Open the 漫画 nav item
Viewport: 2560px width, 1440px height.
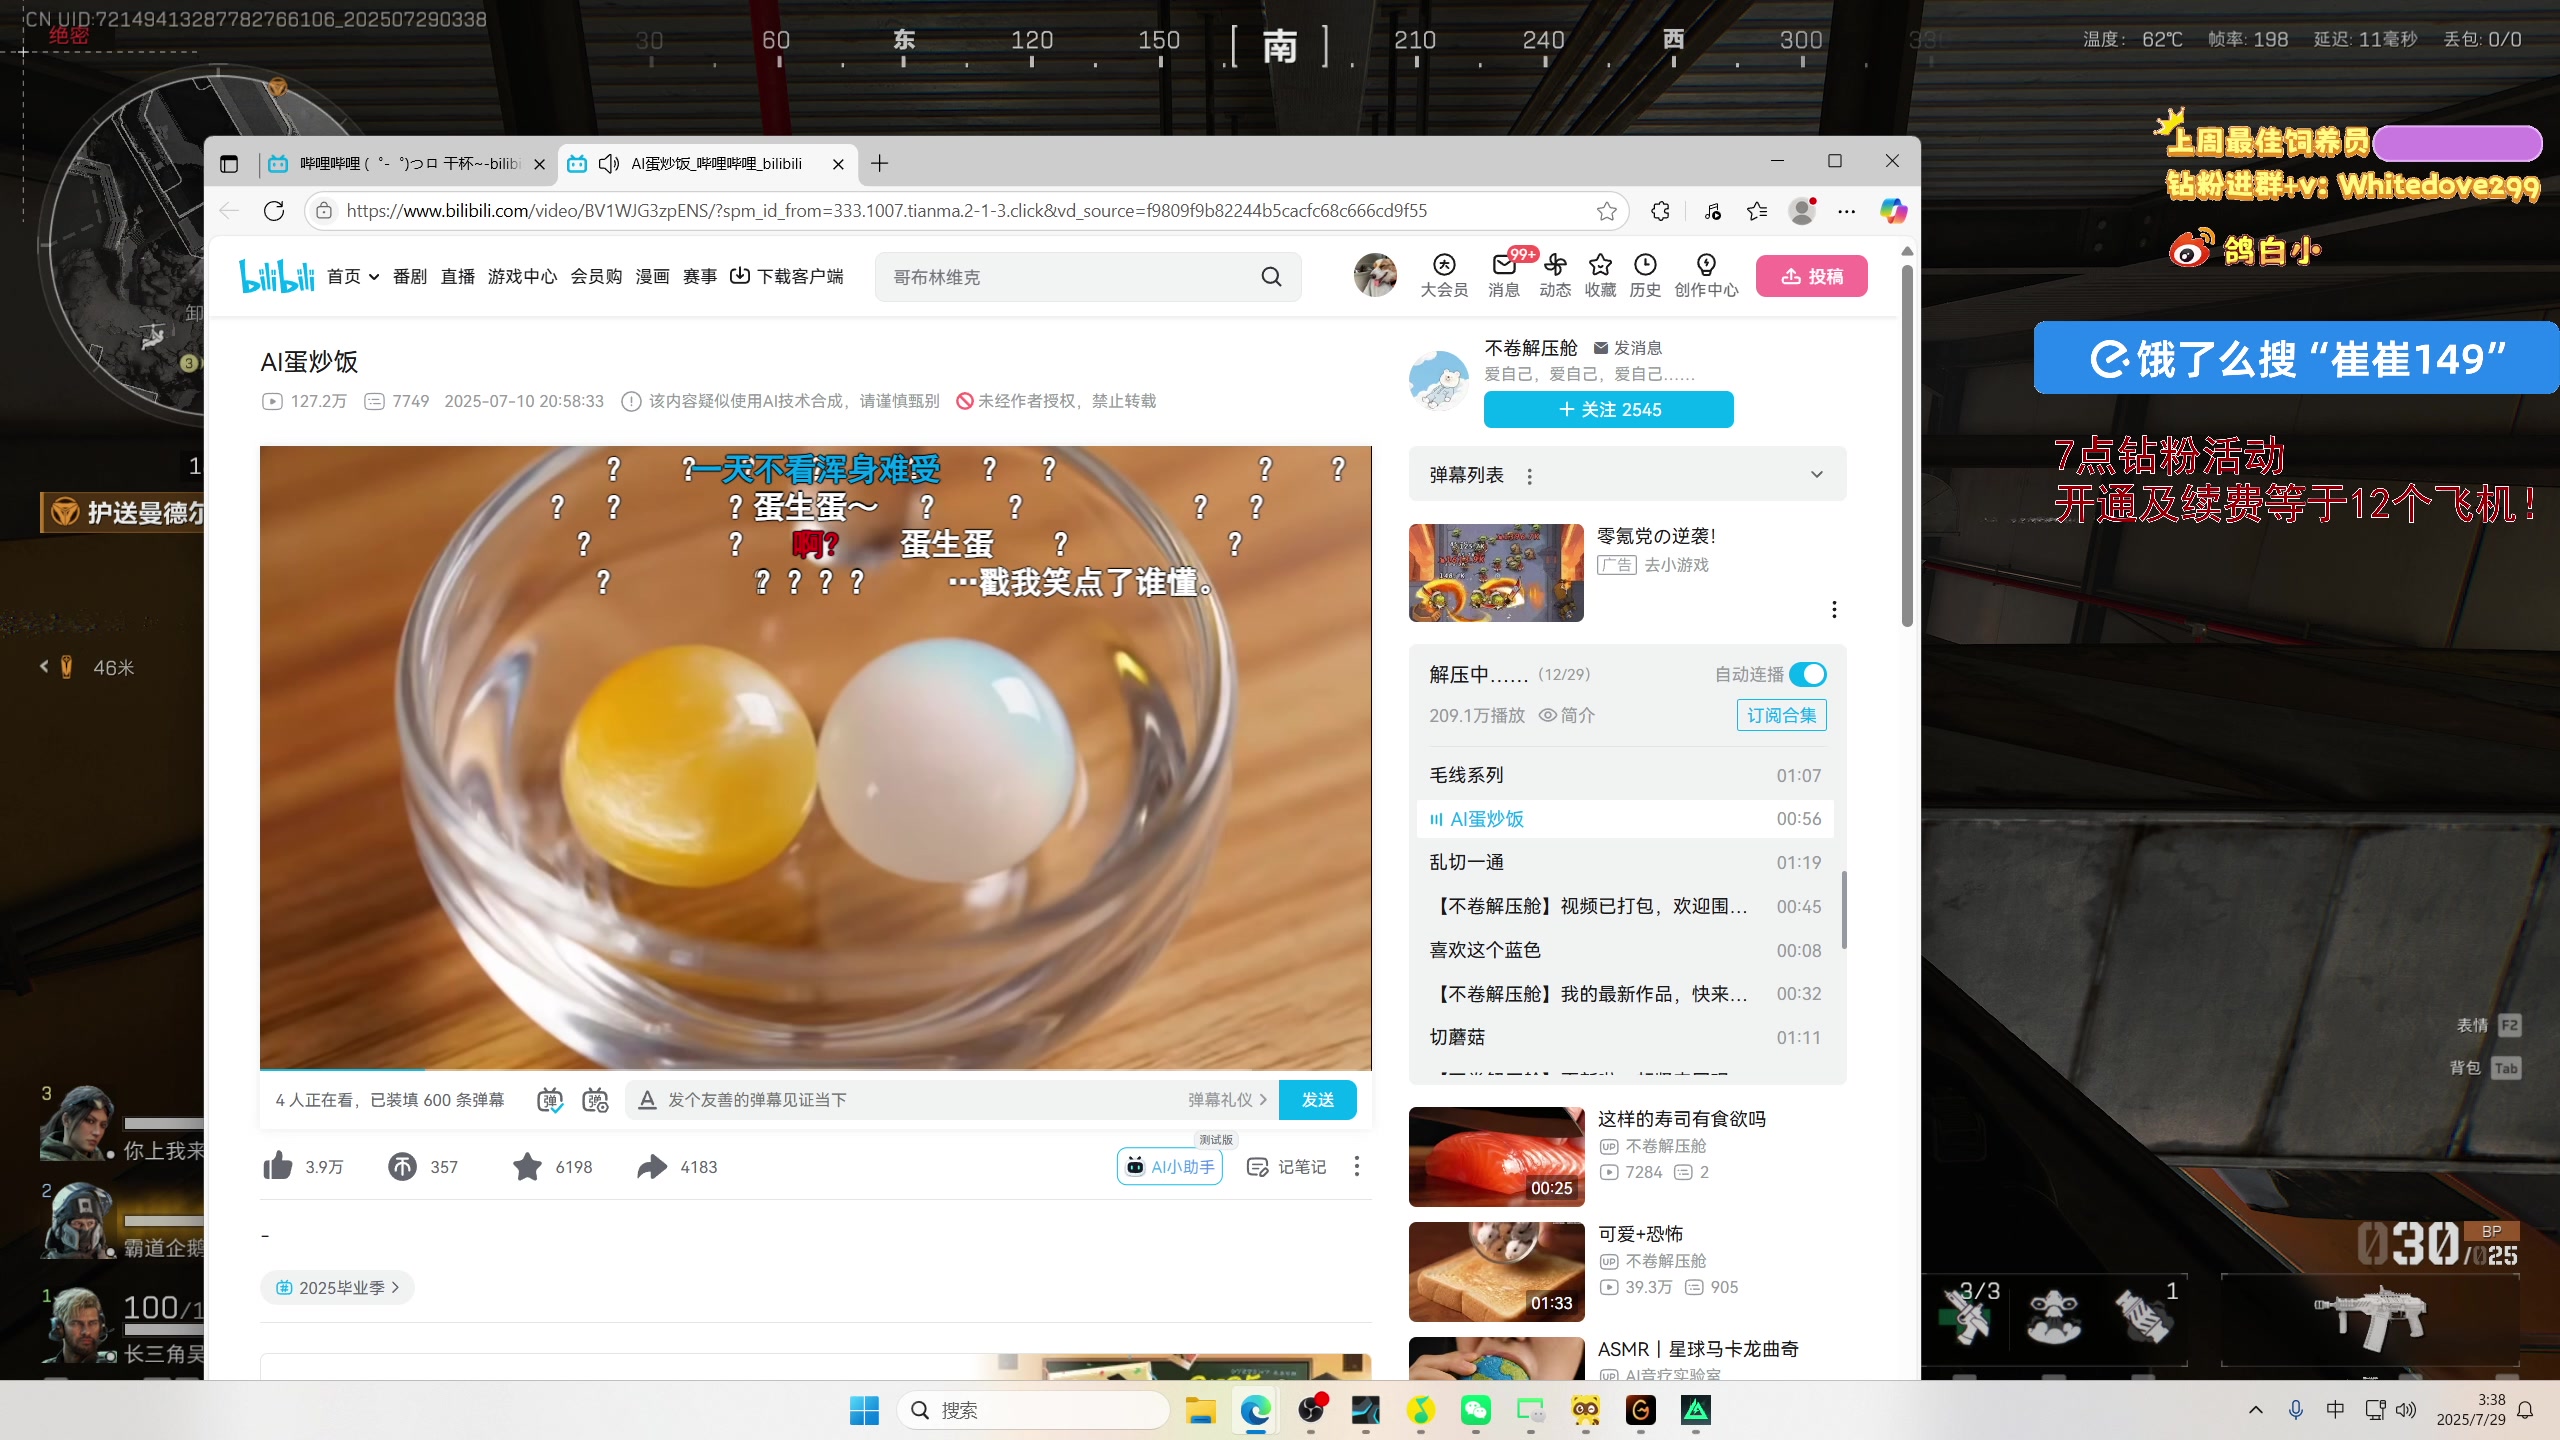coord(652,277)
